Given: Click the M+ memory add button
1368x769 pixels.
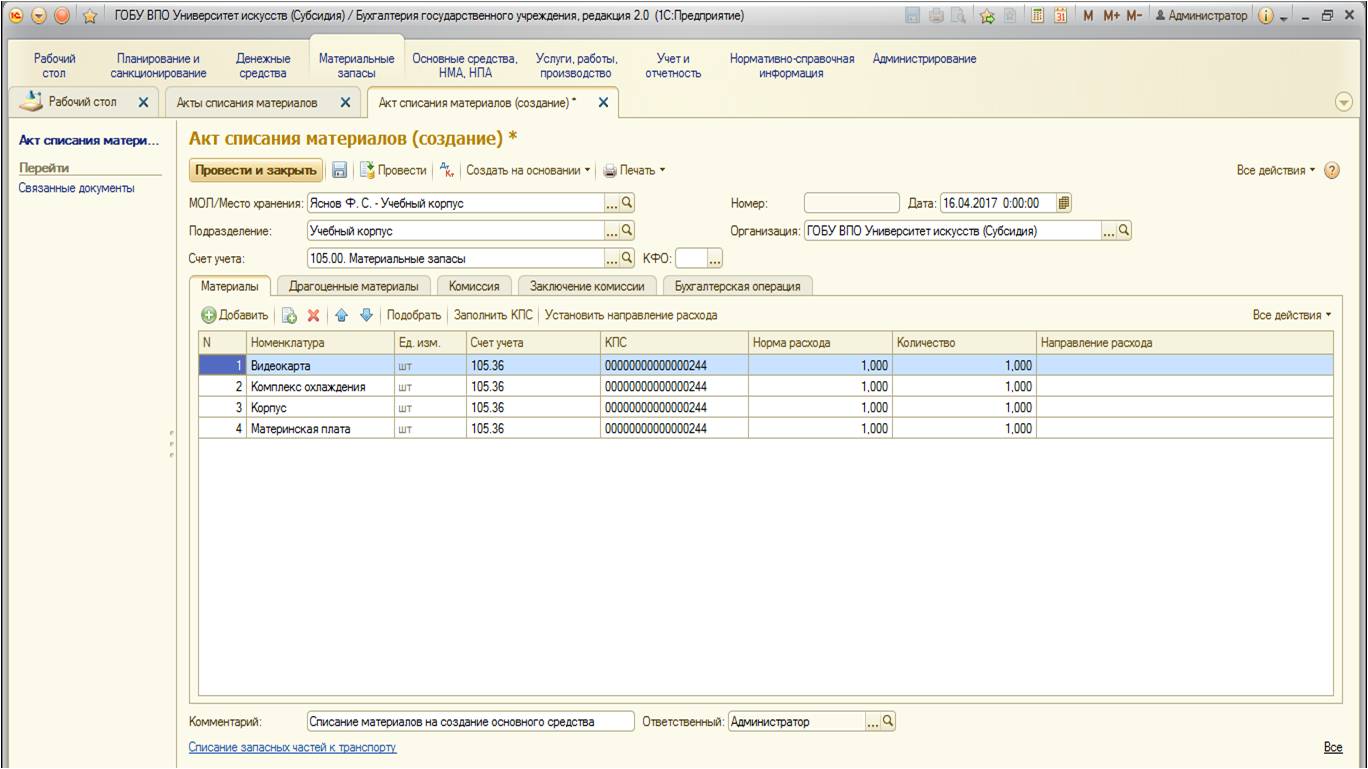Looking at the screenshot, I should [1112, 16].
